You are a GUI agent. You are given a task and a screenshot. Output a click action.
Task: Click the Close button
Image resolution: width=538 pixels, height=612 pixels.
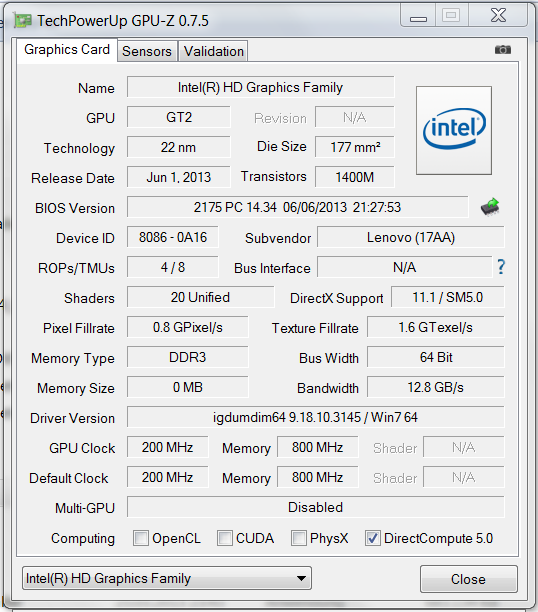point(469,579)
